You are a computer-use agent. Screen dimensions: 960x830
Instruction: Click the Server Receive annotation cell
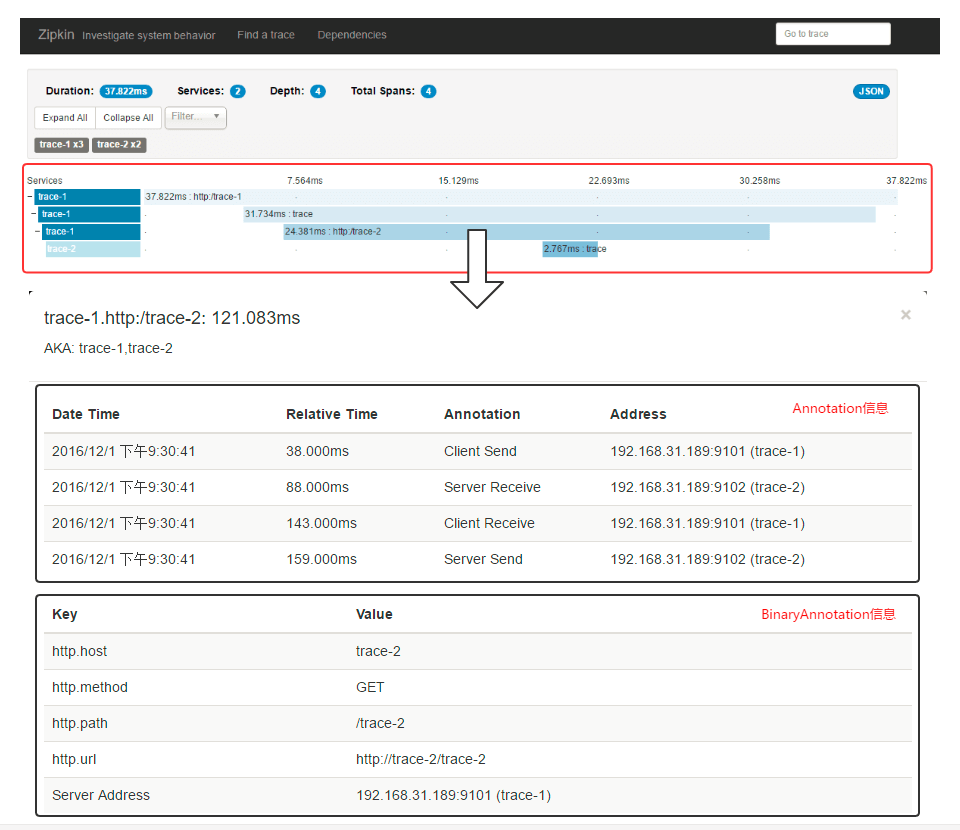pos(492,487)
